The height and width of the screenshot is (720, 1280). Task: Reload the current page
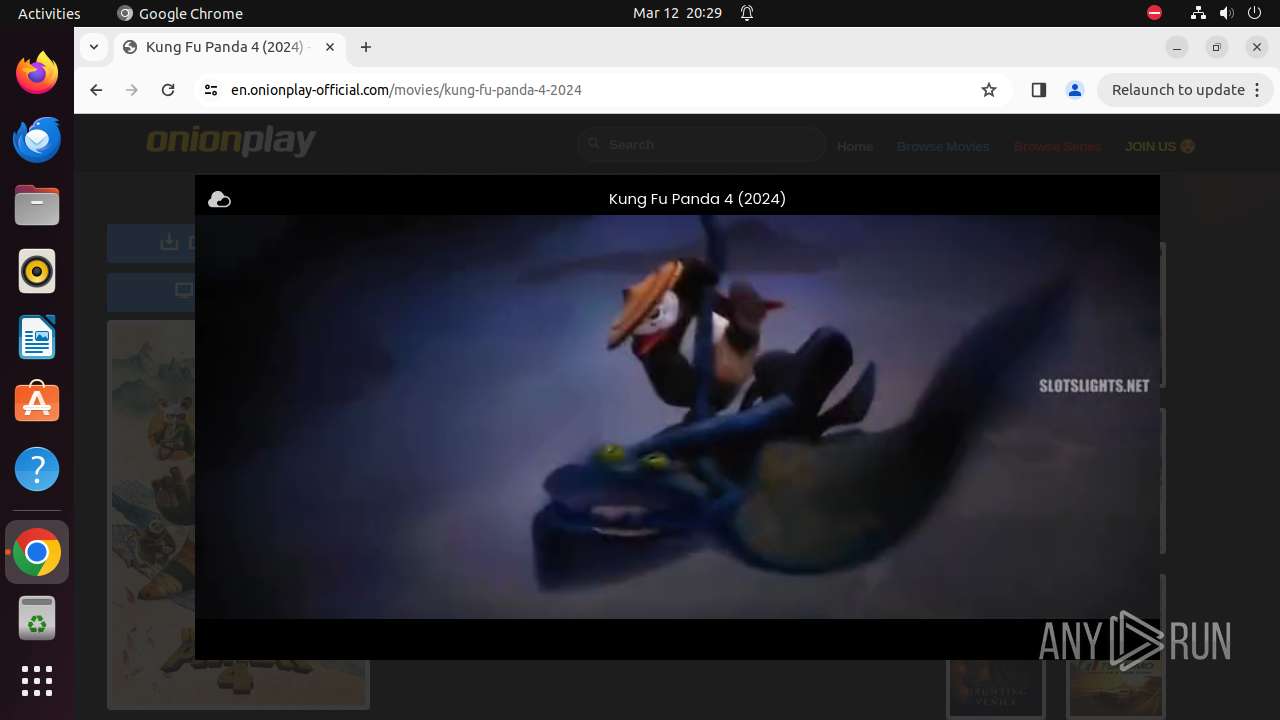point(168,90)
